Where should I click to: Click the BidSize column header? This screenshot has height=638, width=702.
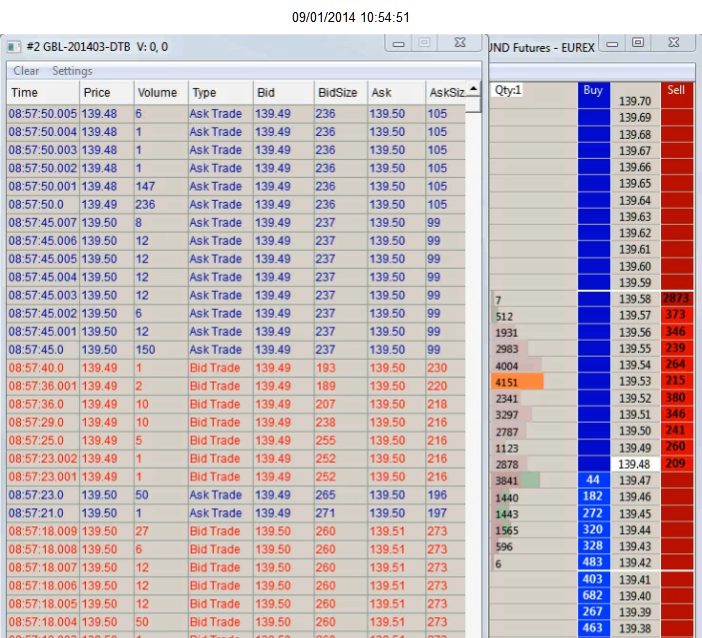tap(341, 93)
